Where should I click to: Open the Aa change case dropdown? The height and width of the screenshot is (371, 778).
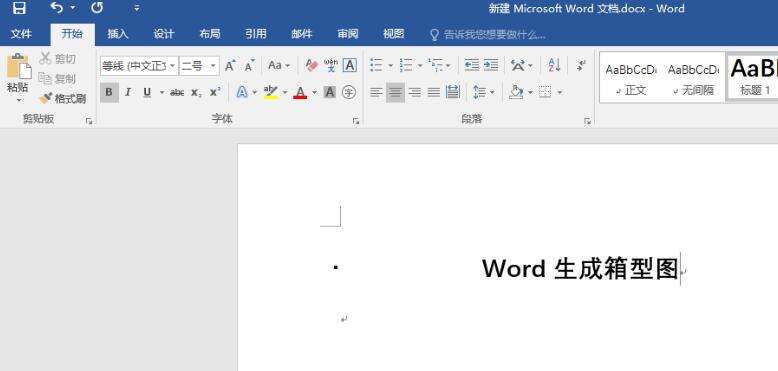point(279,65)
